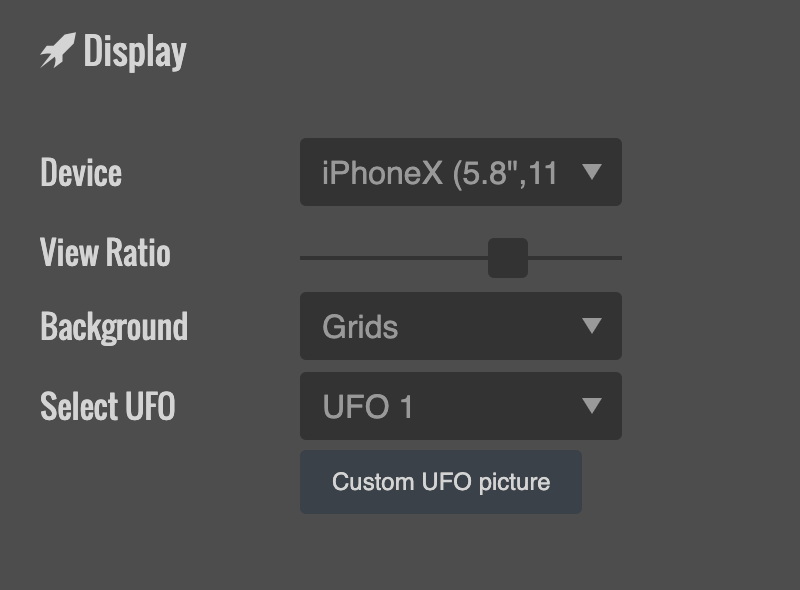
Task: Click the Background dropdown arrow
Action: (592, 326)
